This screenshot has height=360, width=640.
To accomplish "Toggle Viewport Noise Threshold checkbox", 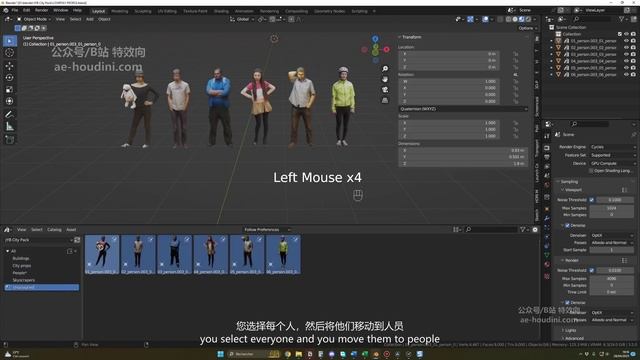I will 592,200.
